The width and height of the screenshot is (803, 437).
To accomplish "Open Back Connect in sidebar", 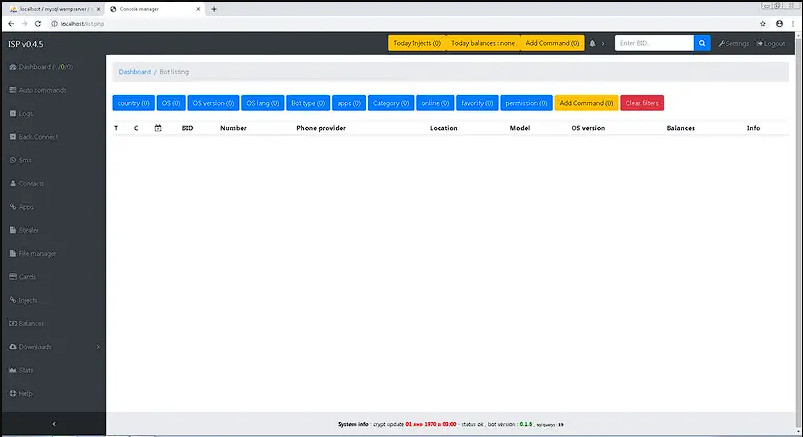I will pos(34,137).
